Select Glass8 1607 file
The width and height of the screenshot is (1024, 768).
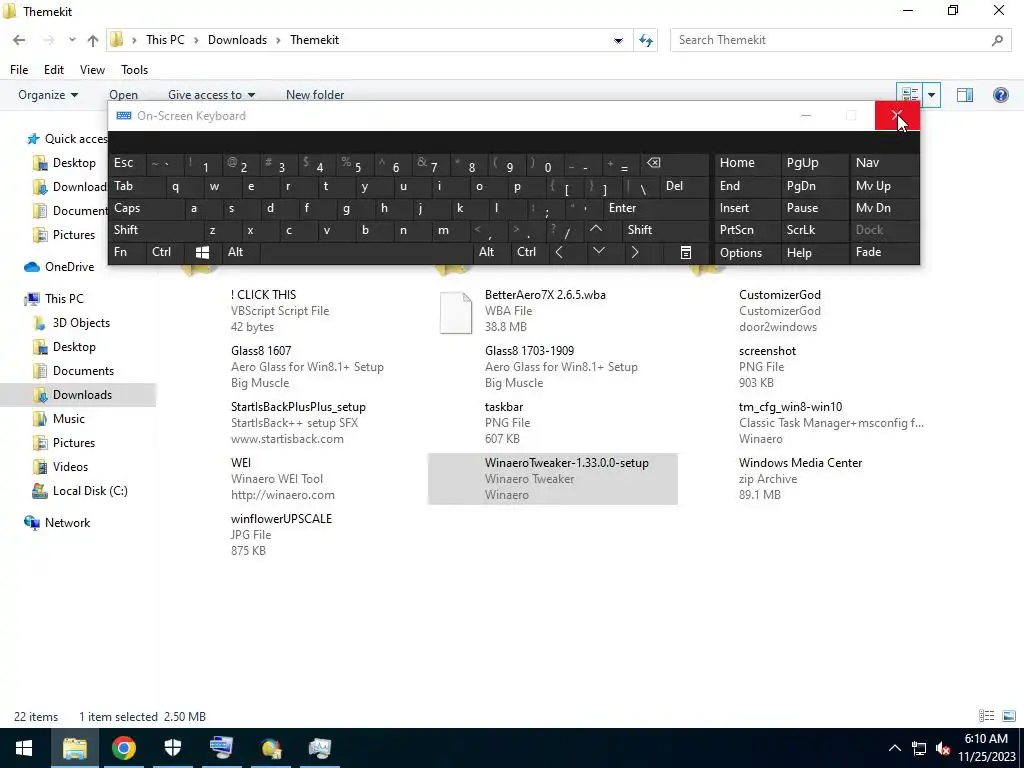click(300, 367)
